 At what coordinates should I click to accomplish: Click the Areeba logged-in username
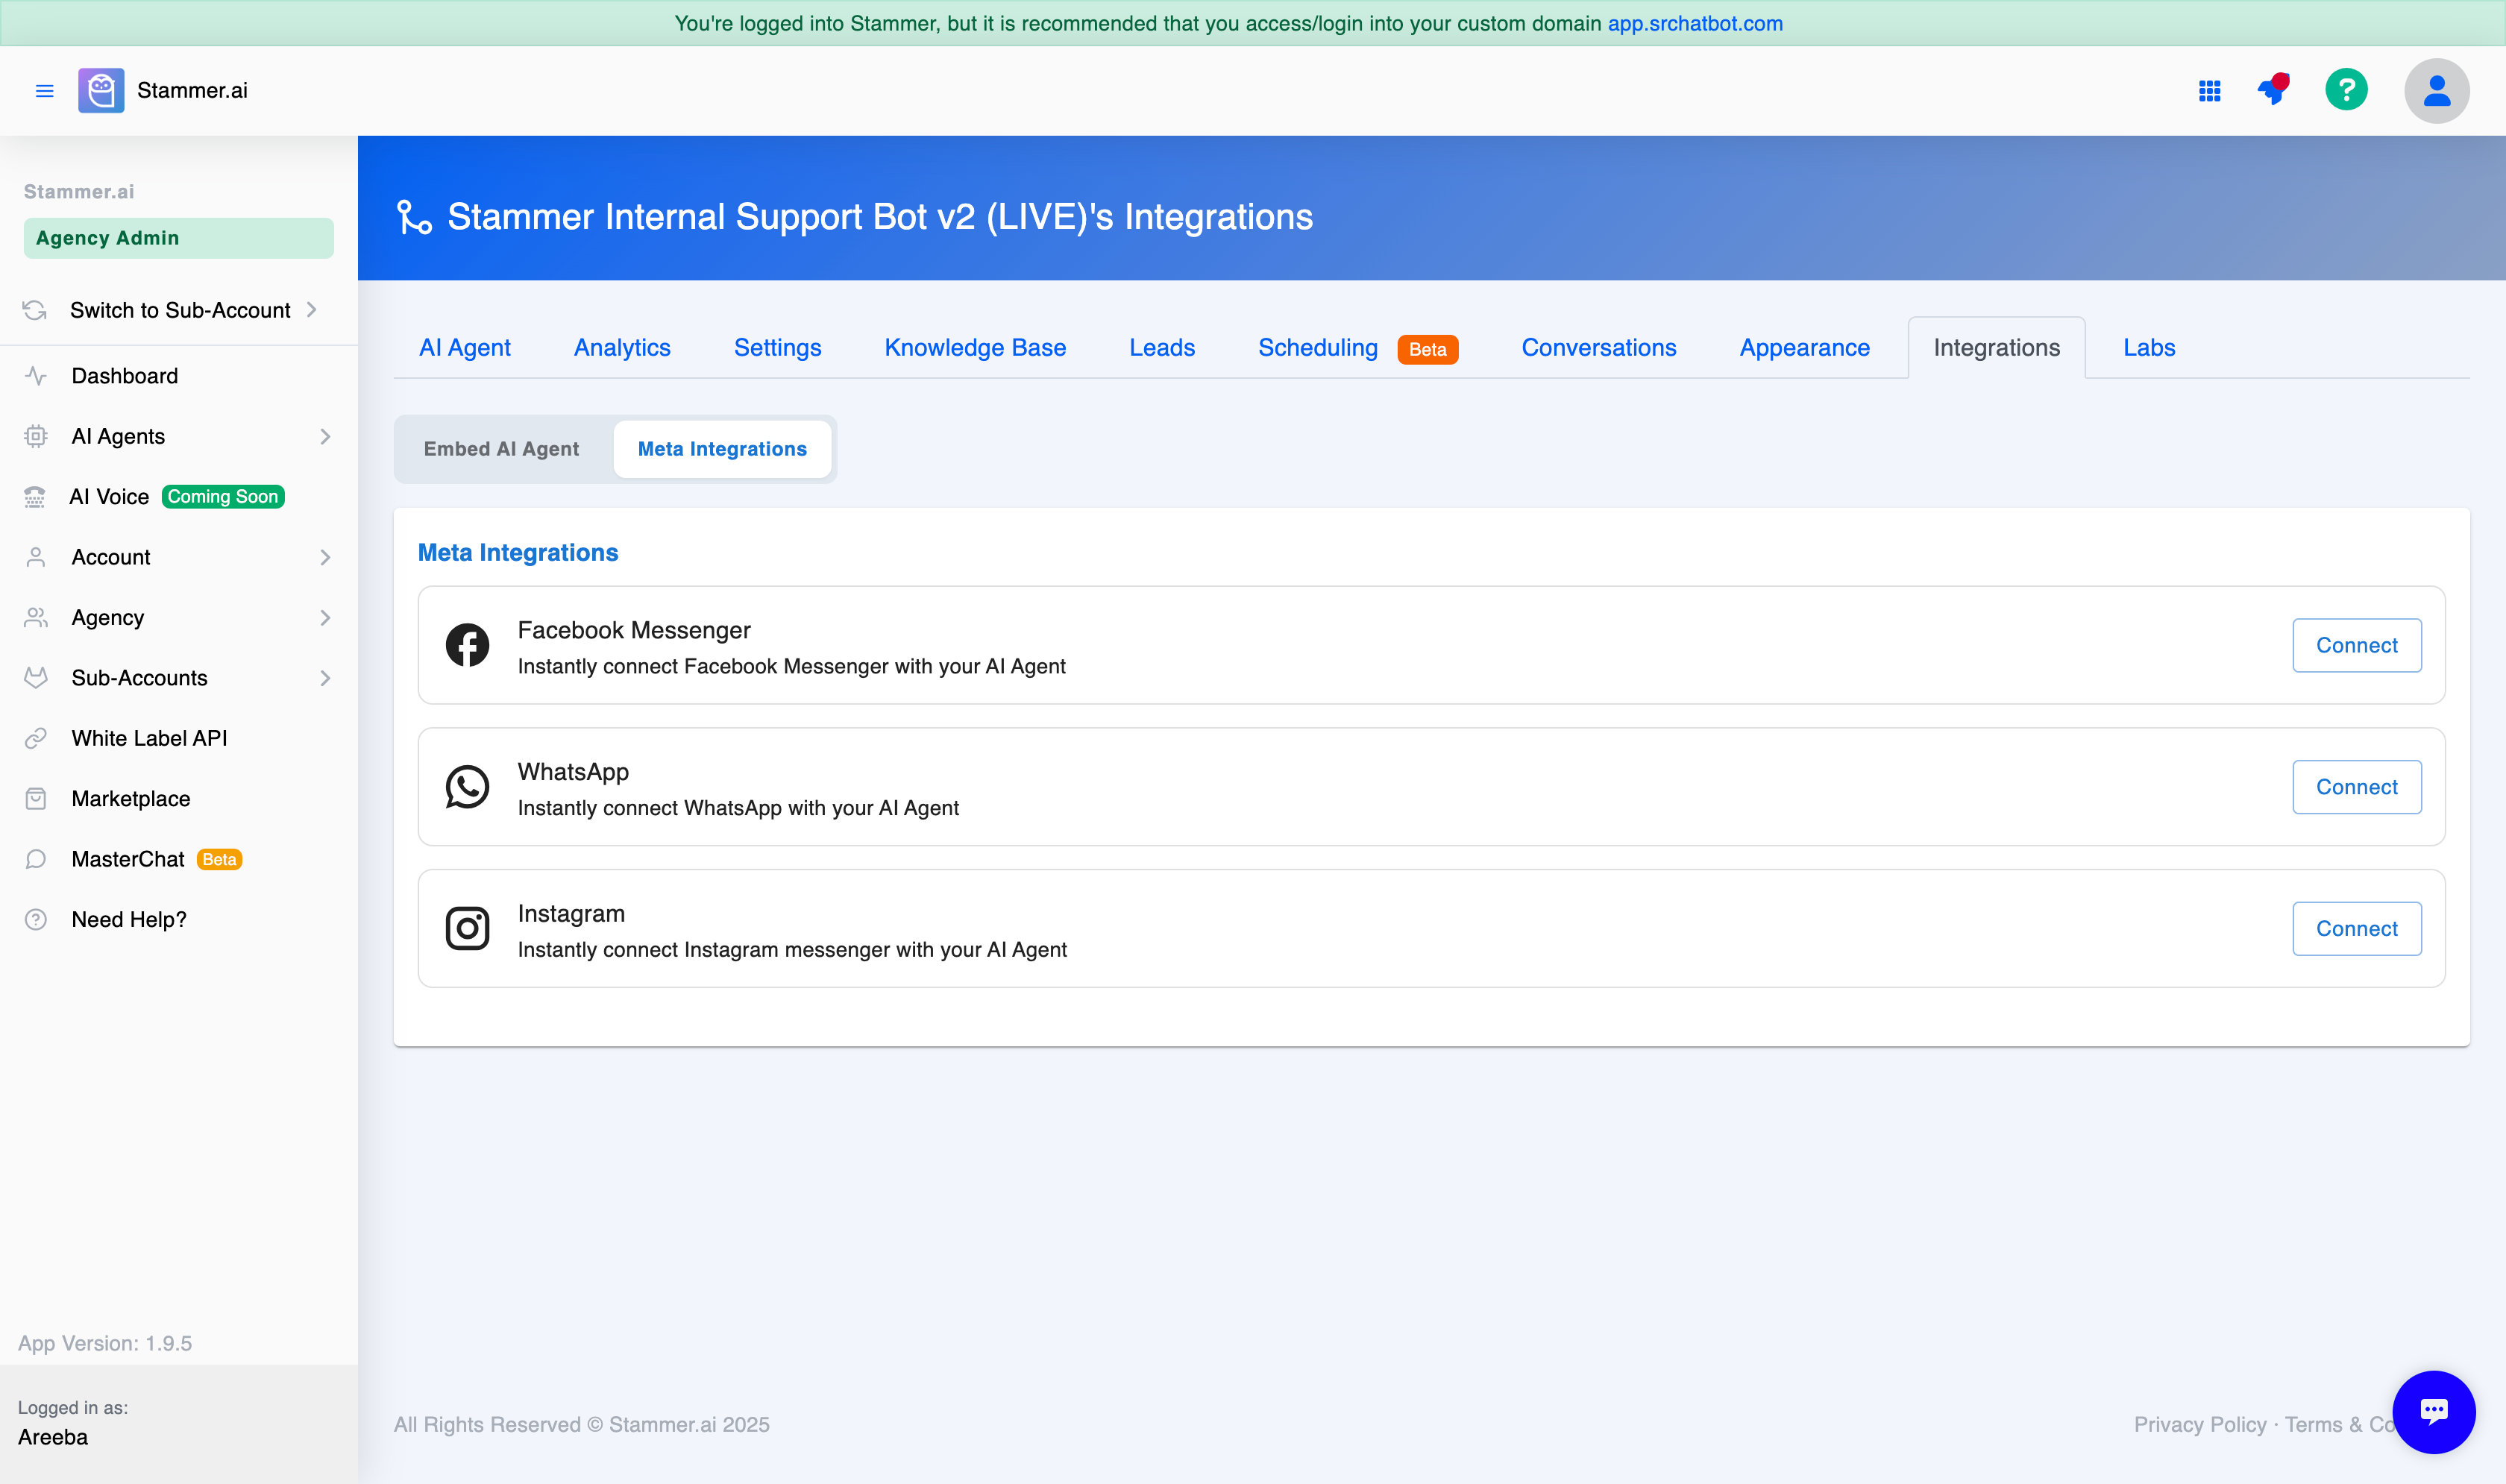coord(53,1437)
